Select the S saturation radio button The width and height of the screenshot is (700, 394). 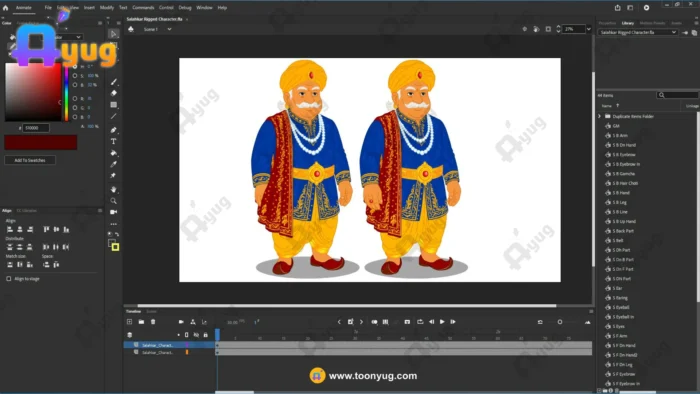point(75,76)
